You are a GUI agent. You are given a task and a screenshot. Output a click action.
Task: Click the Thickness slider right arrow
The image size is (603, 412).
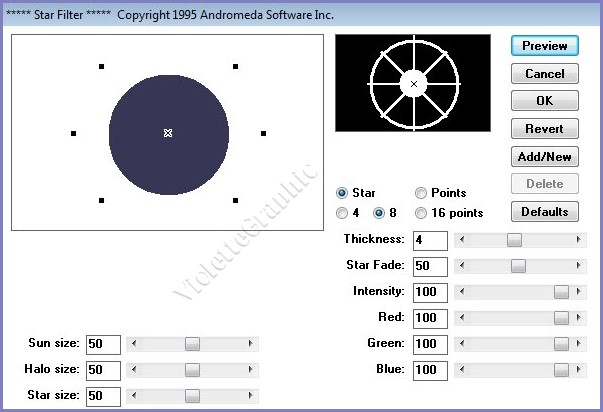click(x=579, y=240)
